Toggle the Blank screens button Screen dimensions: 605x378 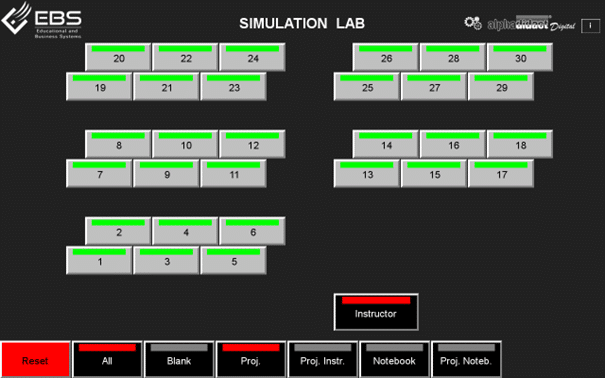click(x=179, y=359)
